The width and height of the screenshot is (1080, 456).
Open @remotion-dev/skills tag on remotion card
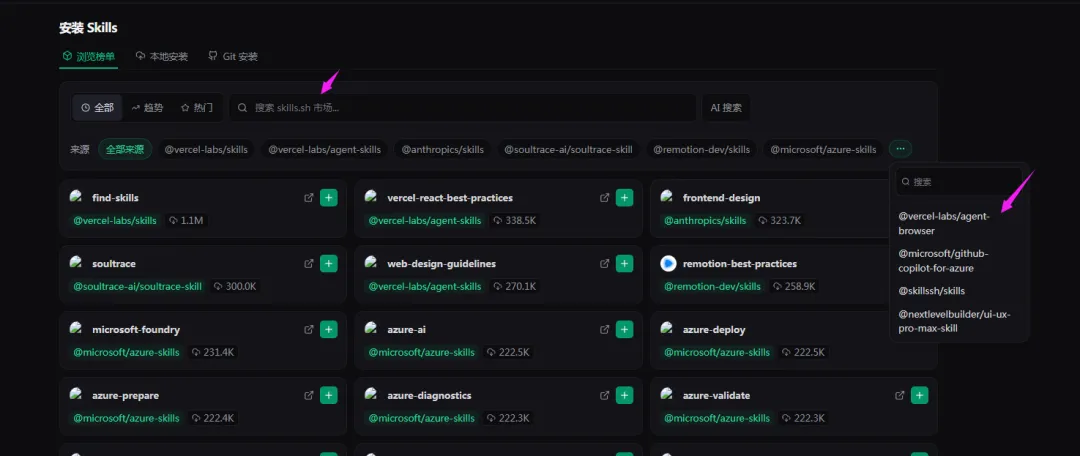point(713,286)
